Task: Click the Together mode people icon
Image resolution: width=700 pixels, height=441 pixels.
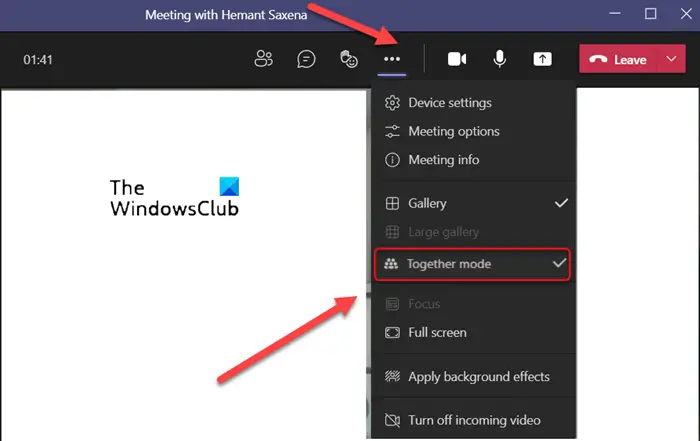Action: pyautogui.click(x=391, y=264)
